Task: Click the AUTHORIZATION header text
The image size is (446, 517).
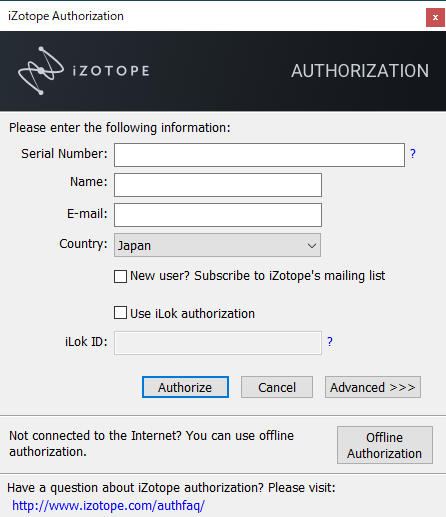Action: [x=360, y=71]
